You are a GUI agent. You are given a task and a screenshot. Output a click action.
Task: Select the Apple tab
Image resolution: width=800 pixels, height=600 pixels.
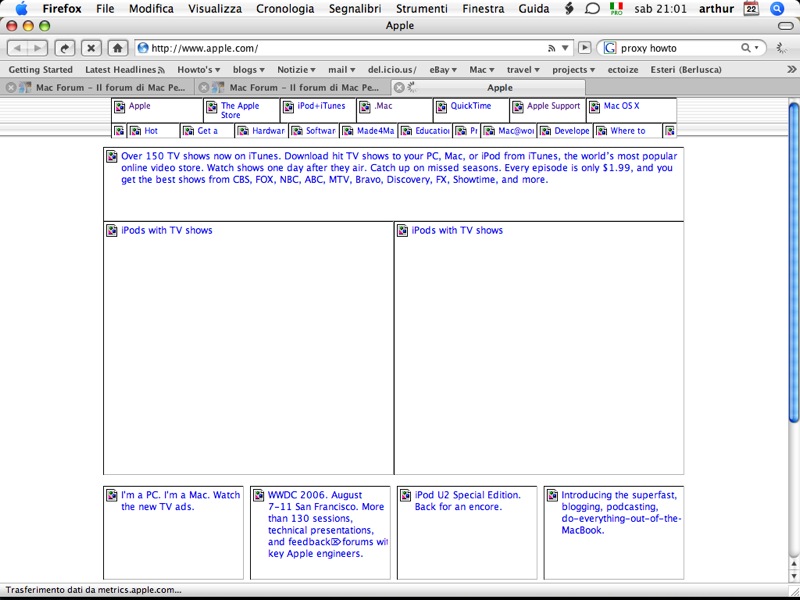(x=489, y=88)
